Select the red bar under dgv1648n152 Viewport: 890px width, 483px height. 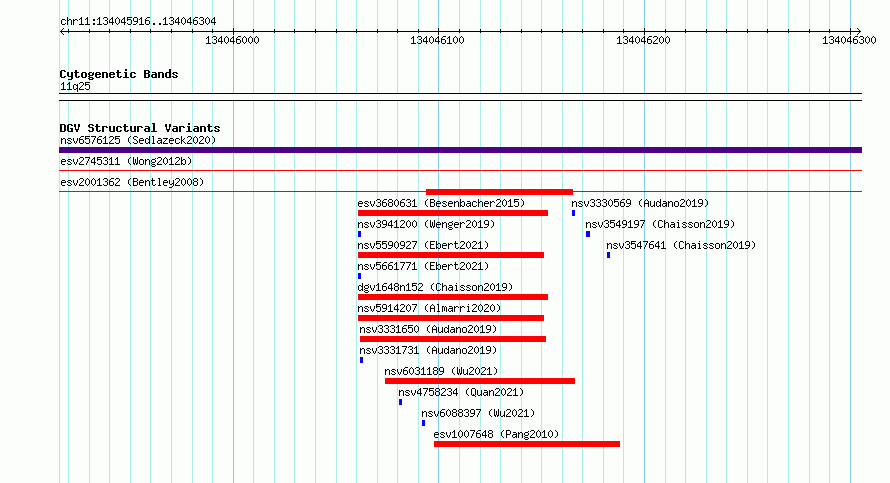452,297
